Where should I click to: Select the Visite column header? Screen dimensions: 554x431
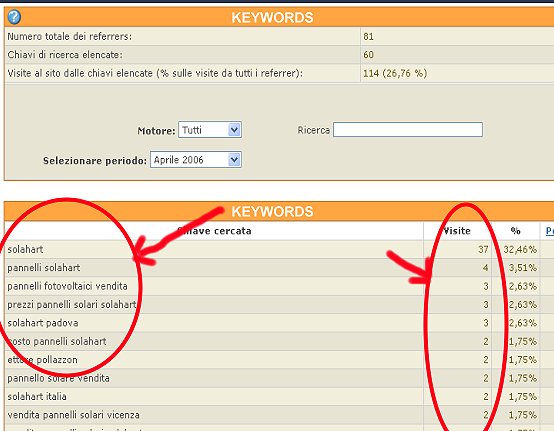457,231
